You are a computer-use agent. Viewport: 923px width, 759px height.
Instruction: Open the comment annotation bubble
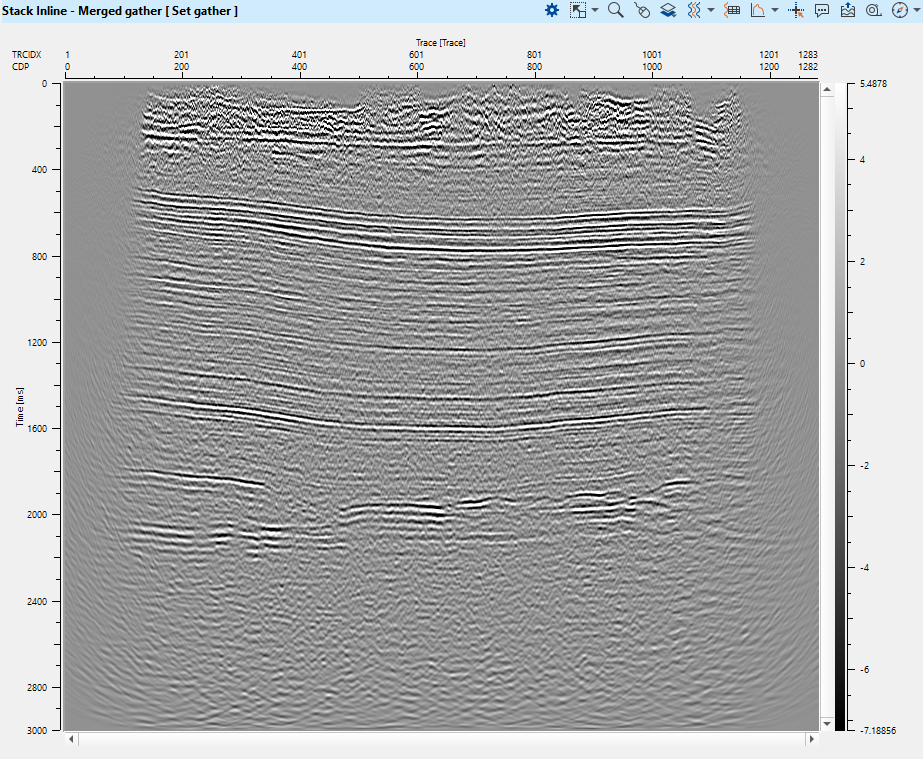click(x=822, y=10)
